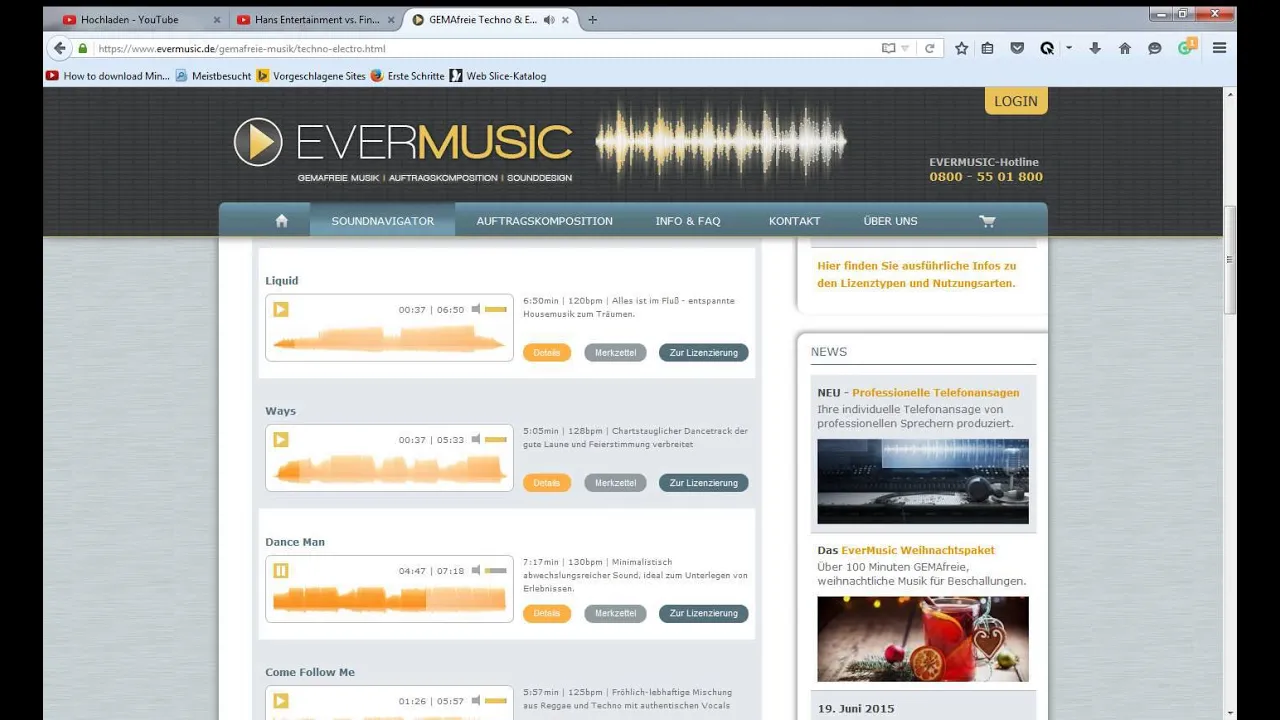The image size is (1280, 720).
Task: Open a new browser tab
Action: point(592,20)
